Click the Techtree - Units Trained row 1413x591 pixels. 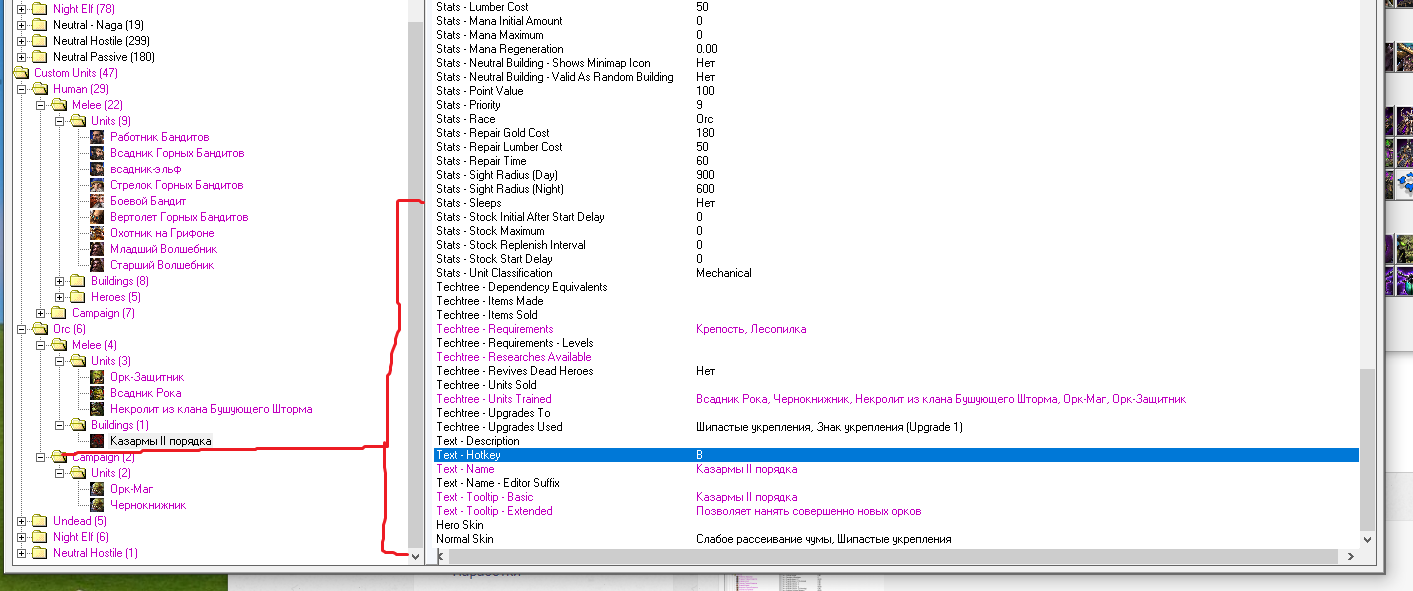click(x=896, y=399)
